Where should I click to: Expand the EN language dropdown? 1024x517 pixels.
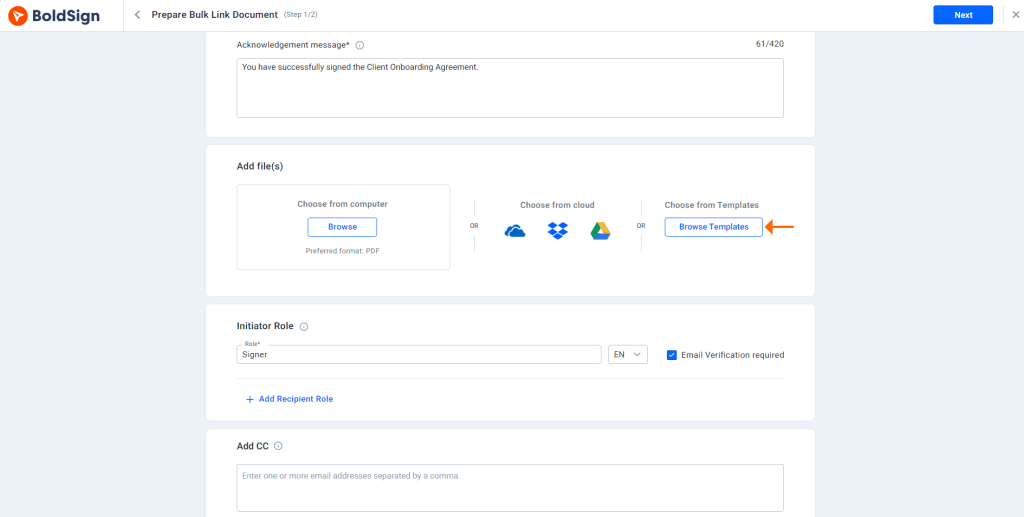[x=628, y=354]
